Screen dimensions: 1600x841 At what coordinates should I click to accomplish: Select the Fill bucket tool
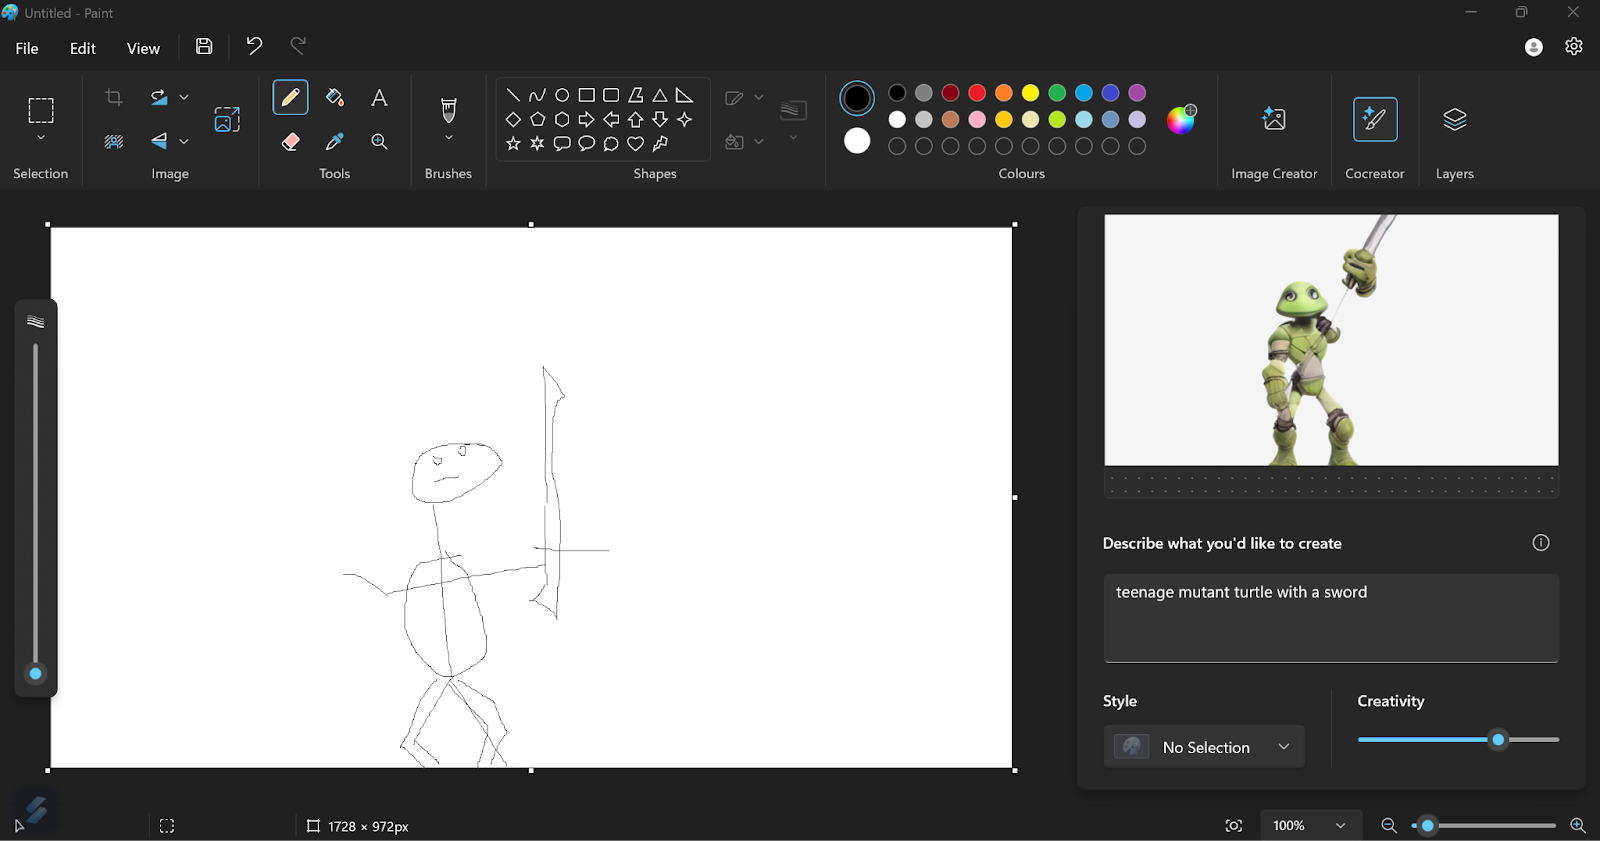[335, 98]
